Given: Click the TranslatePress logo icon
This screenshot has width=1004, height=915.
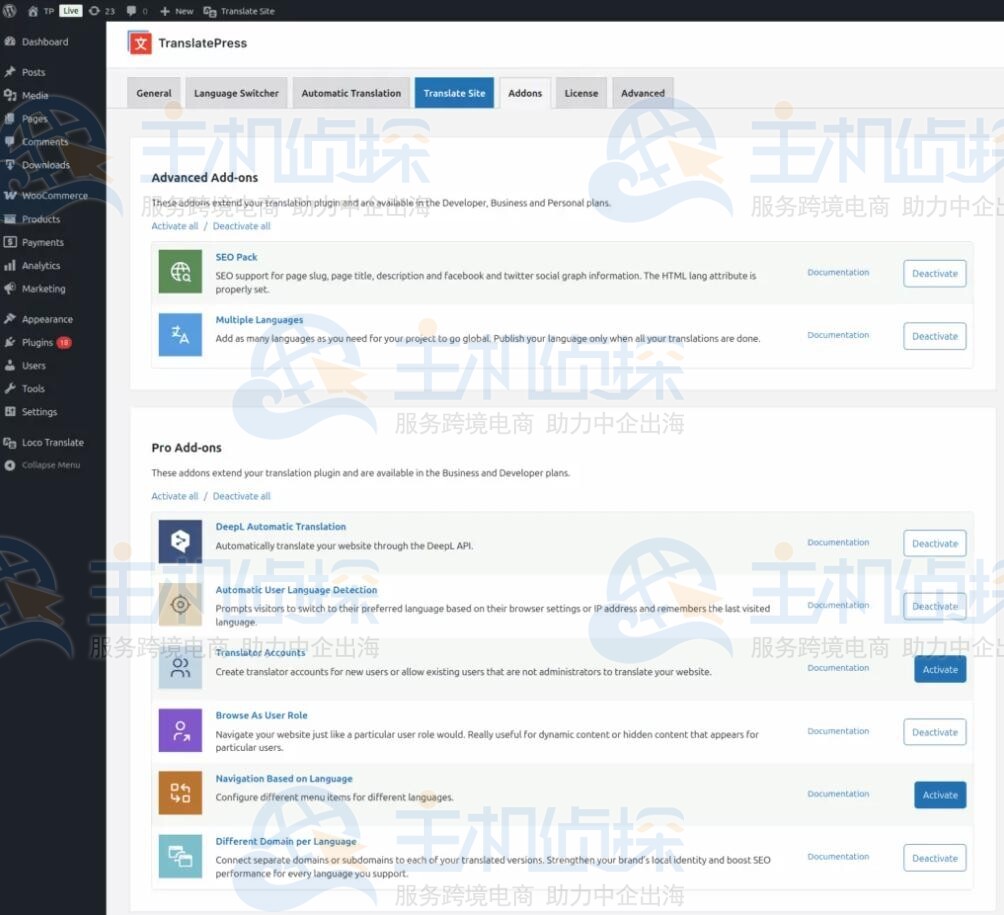Looking at the screenshot, I should 140,43.
